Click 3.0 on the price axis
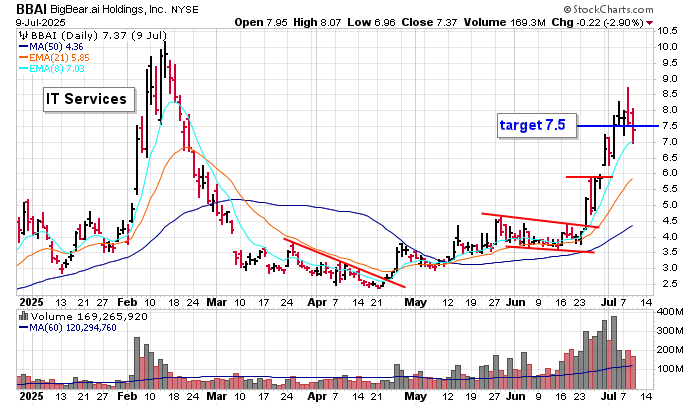This screenshot has height=405, width=700. point(670,268)
